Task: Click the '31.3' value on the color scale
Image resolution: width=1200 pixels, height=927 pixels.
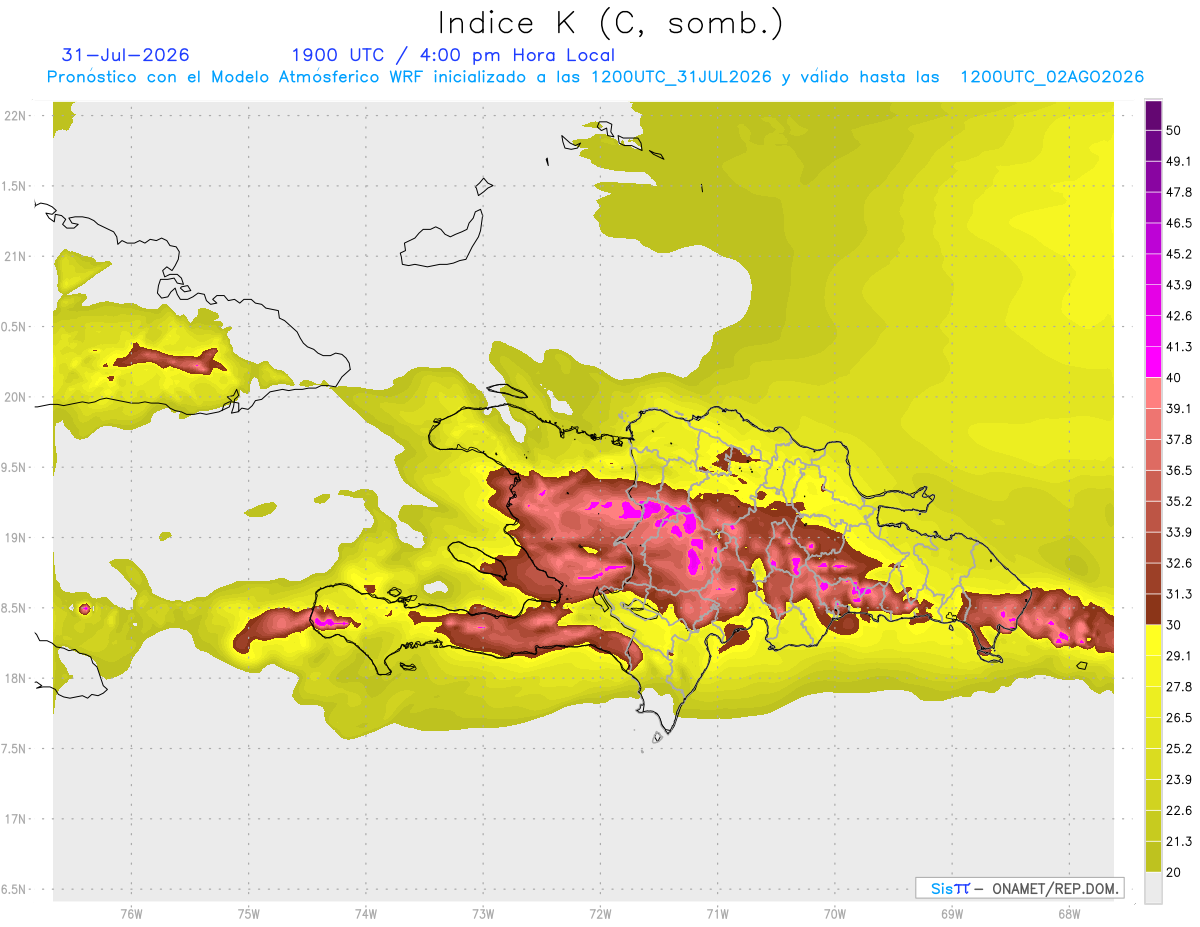Action: 1179,594
